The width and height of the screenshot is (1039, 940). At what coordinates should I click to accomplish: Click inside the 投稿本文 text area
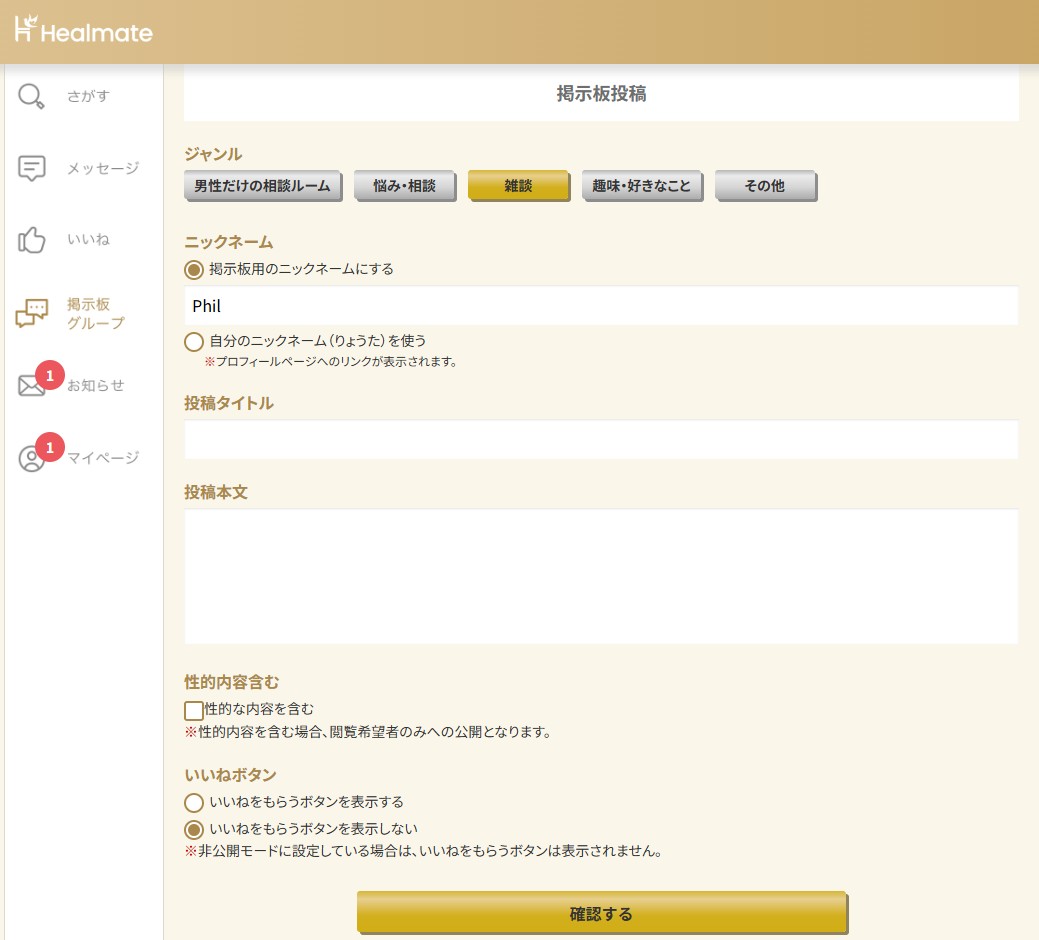coord(600,576)
